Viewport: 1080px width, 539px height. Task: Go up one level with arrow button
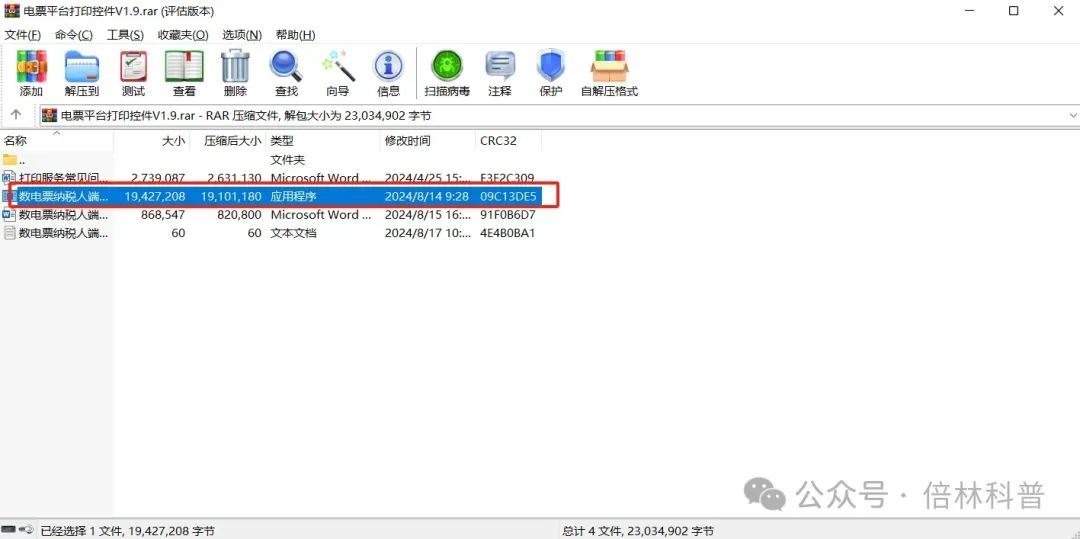tap(17, 115)
